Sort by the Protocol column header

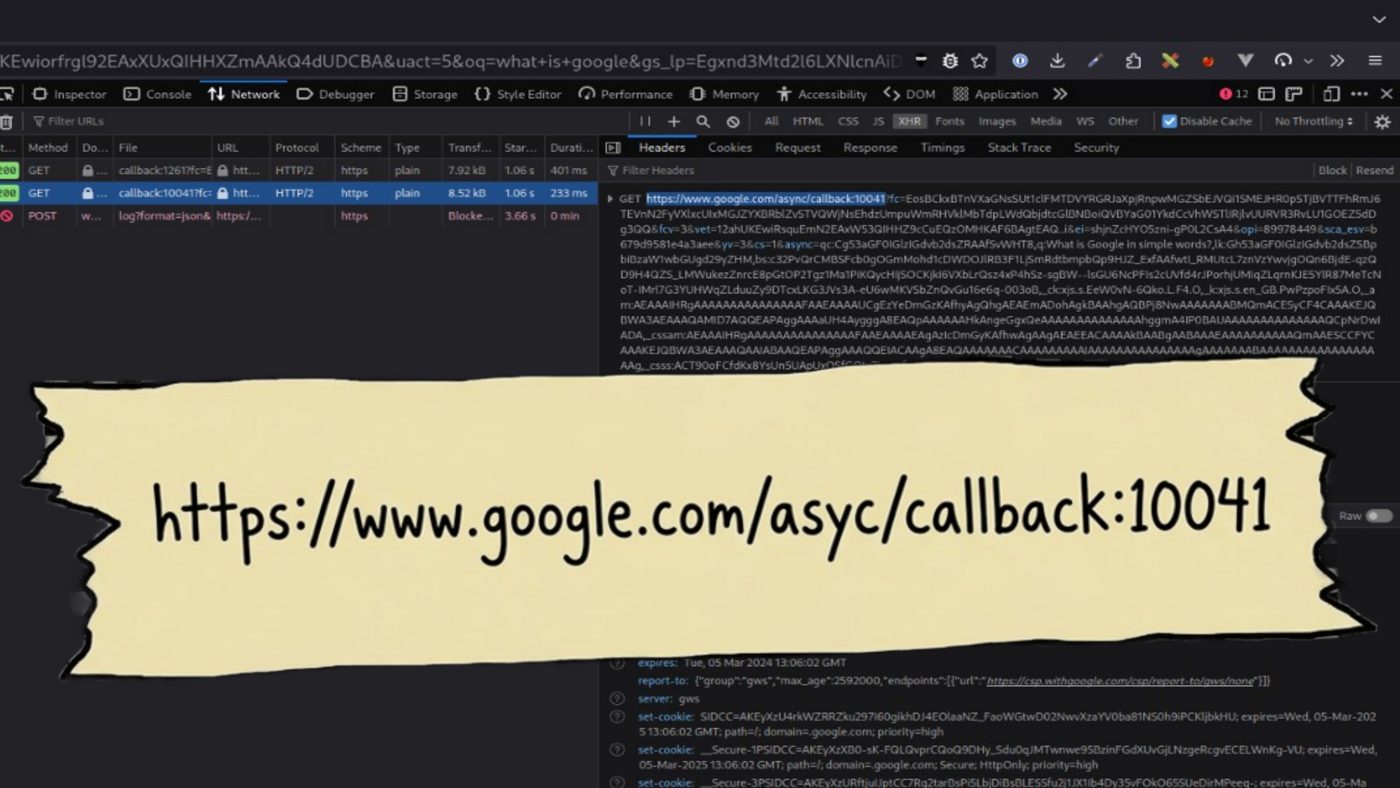tap(302, 148)
